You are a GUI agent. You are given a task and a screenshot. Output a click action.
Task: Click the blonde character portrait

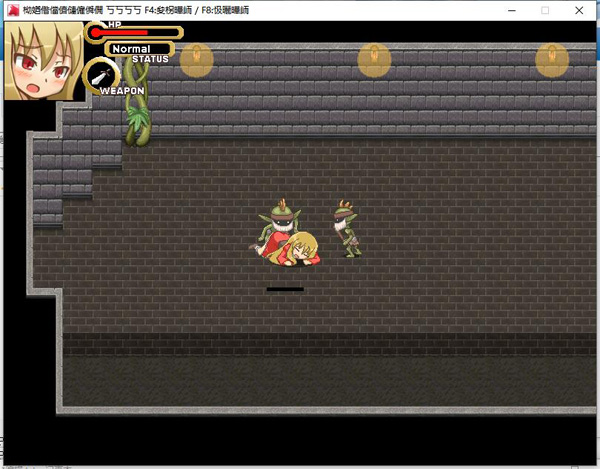[x=44, y=61]
